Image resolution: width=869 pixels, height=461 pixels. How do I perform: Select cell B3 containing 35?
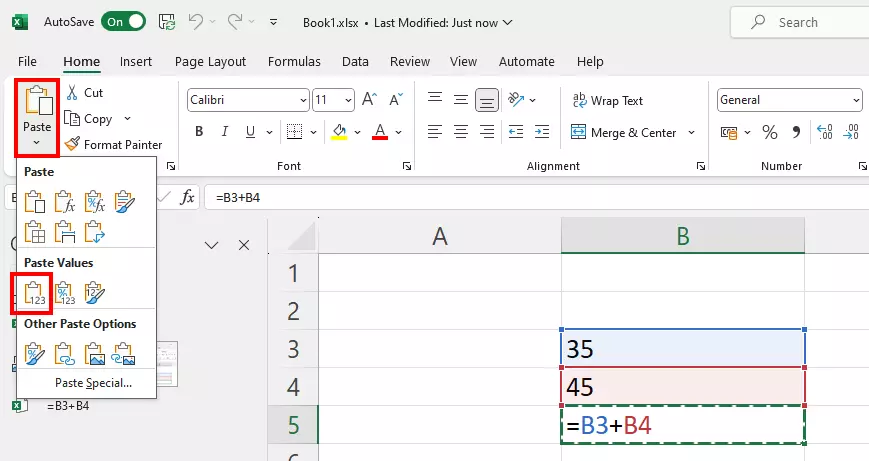[x=683, y=350]
